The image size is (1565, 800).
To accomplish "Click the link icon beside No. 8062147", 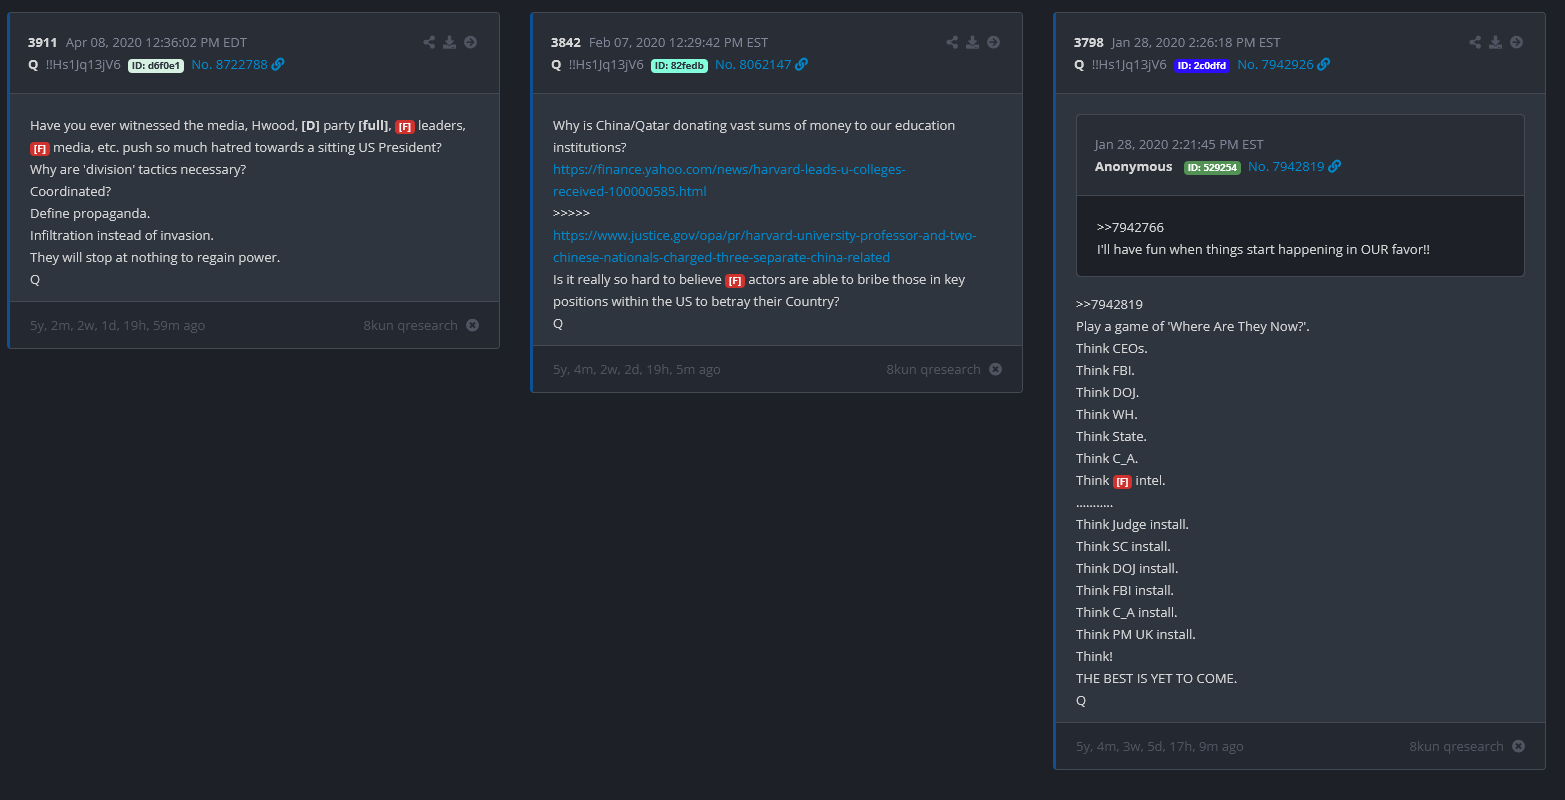I will (x=802, y=64).
